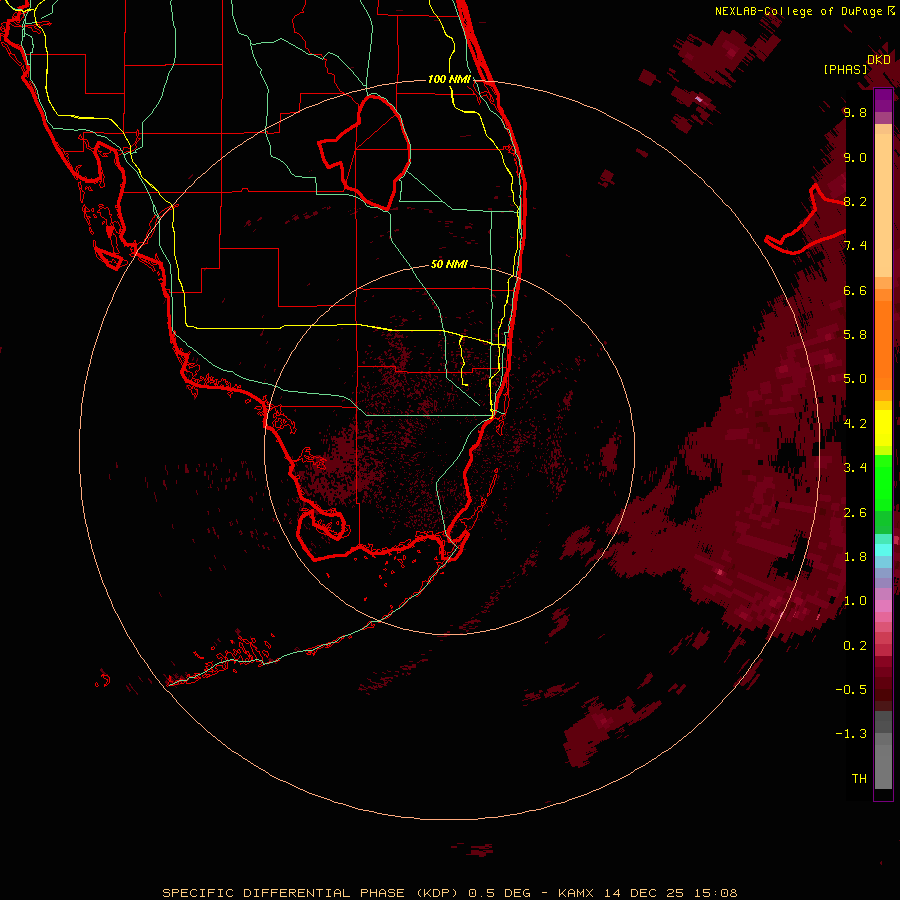This screenshot has width=900, height=900.
Task: Click the 6.6 value on color scale
Action: [855, 290]
